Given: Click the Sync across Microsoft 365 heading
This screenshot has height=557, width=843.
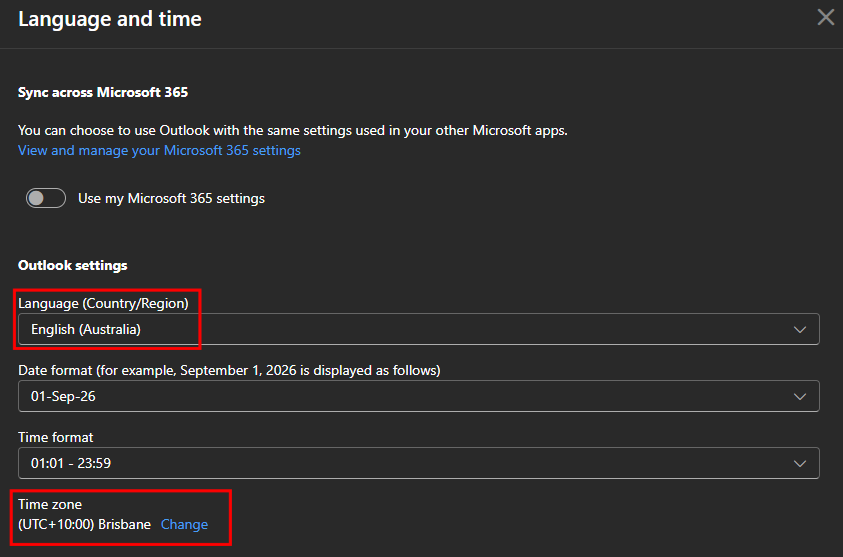Looking at the screenshot, I should [103, 92].
